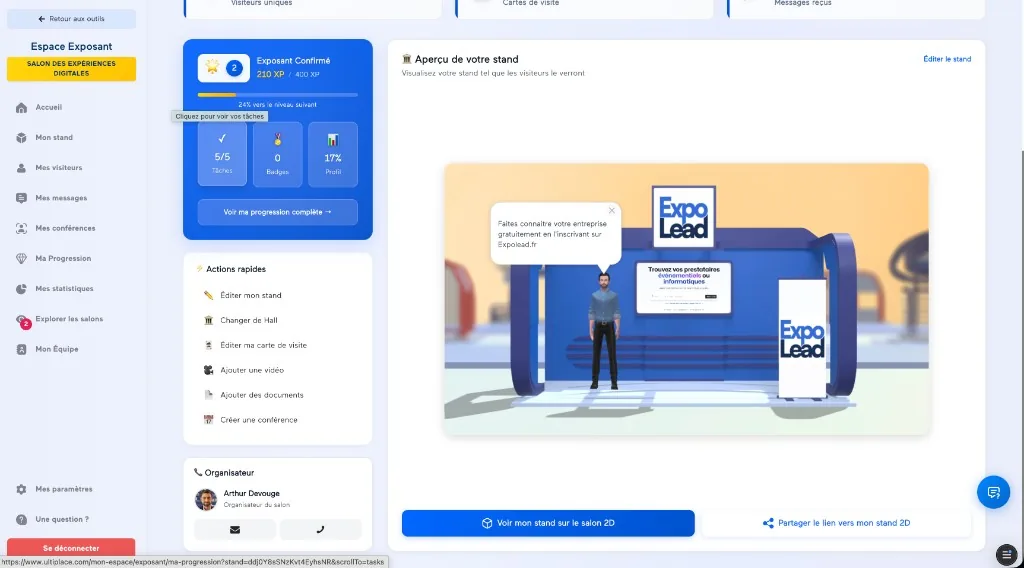Click the dark floating menu icon bottom right

pos(1006,554)
